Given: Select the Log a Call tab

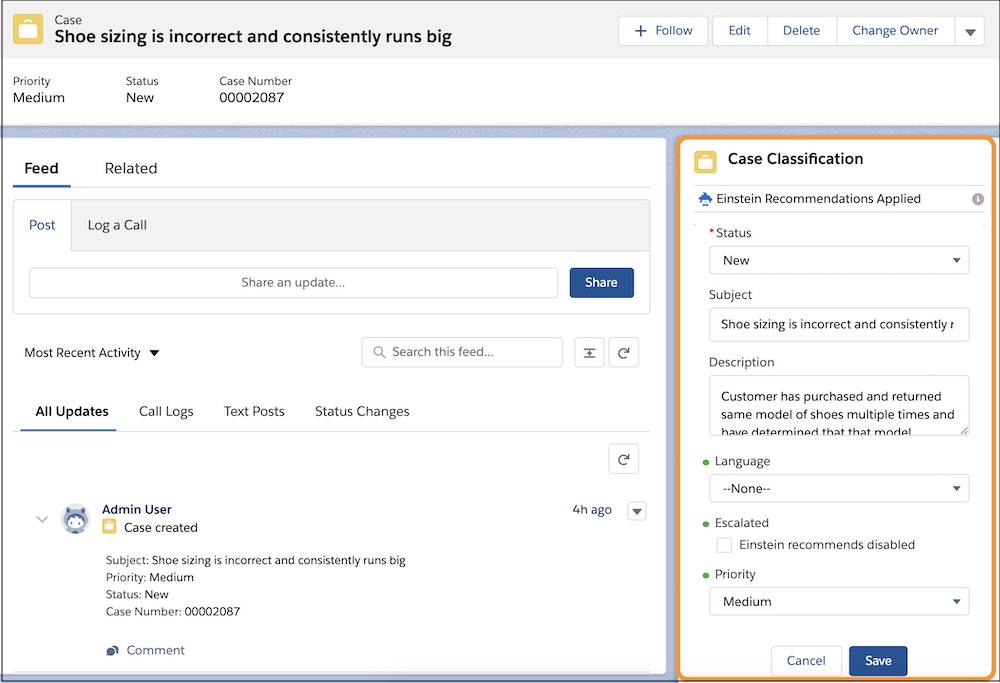Looking at the screenshot, I should coord(117,225).
